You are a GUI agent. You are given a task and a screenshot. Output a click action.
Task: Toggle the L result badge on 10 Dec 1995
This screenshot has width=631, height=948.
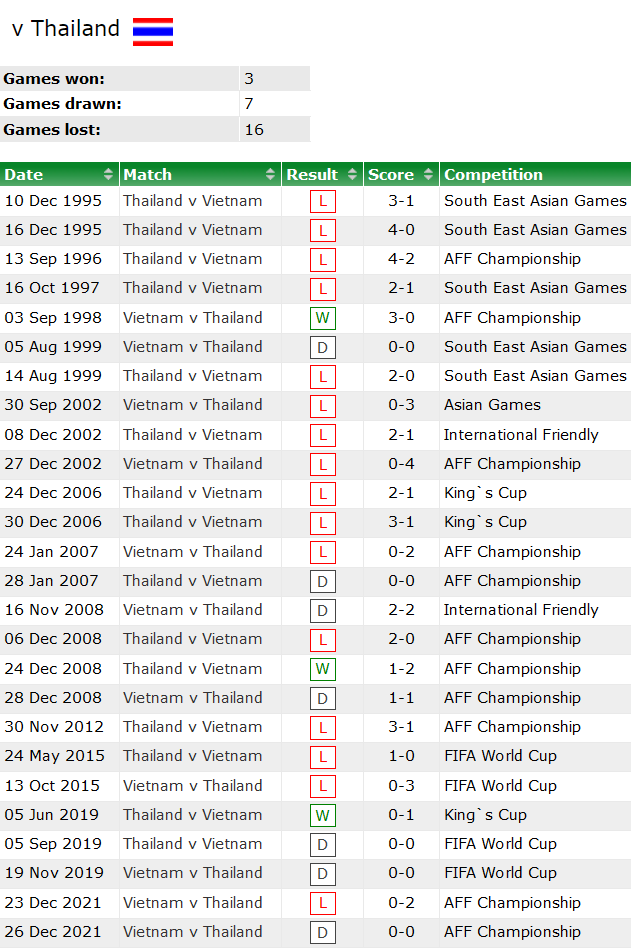click(322, 201)
